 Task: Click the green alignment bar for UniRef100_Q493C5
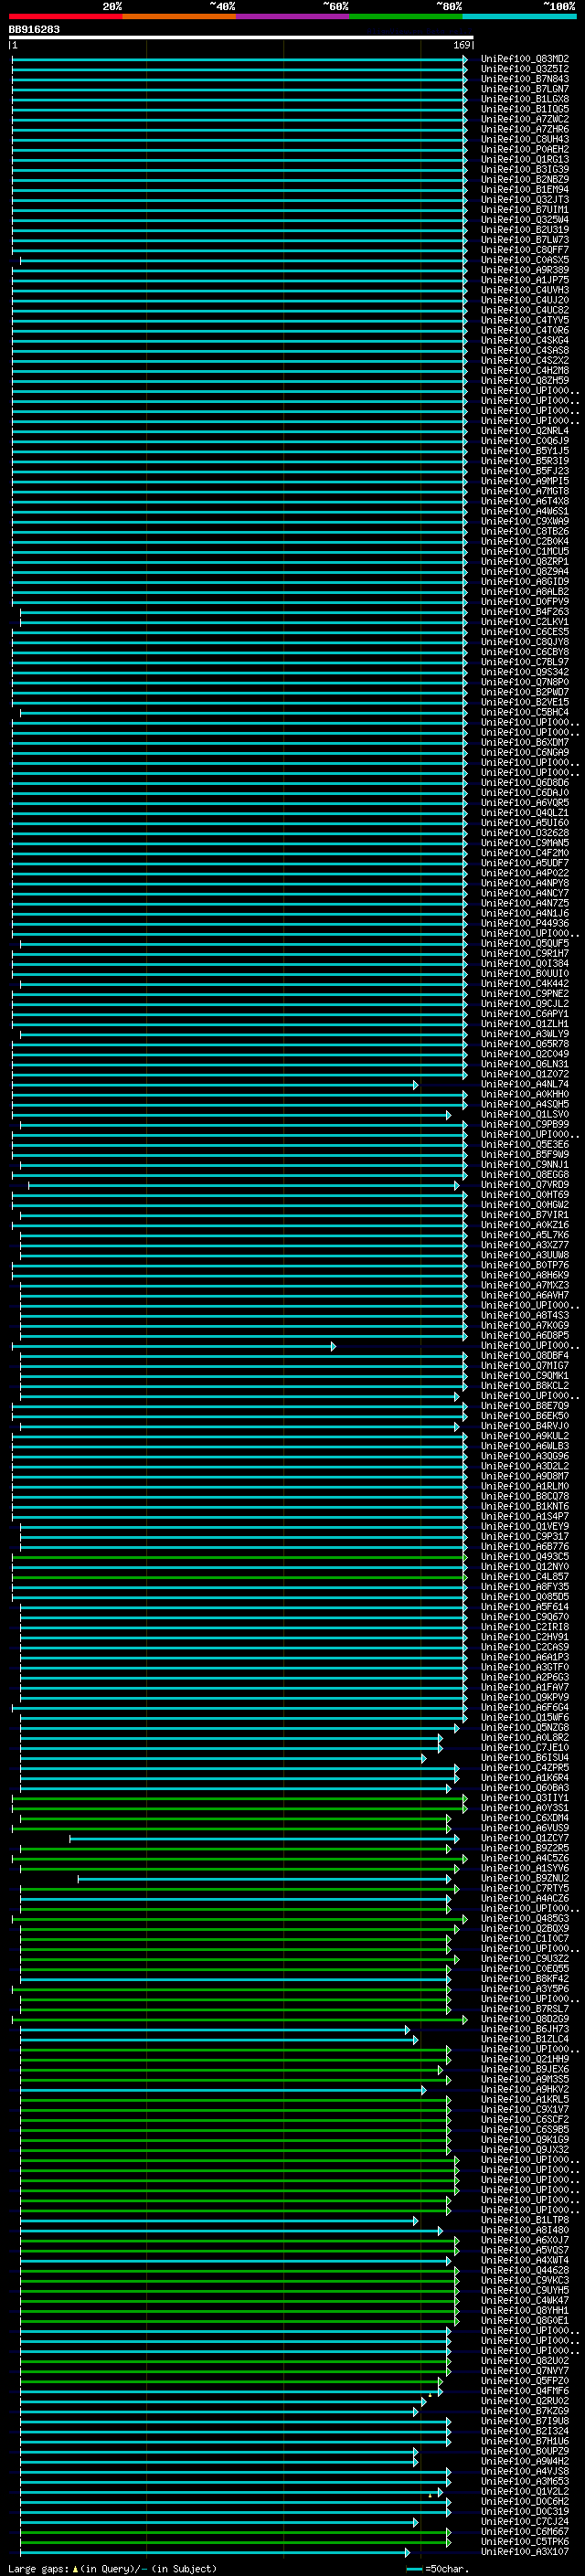[239, 1557]
